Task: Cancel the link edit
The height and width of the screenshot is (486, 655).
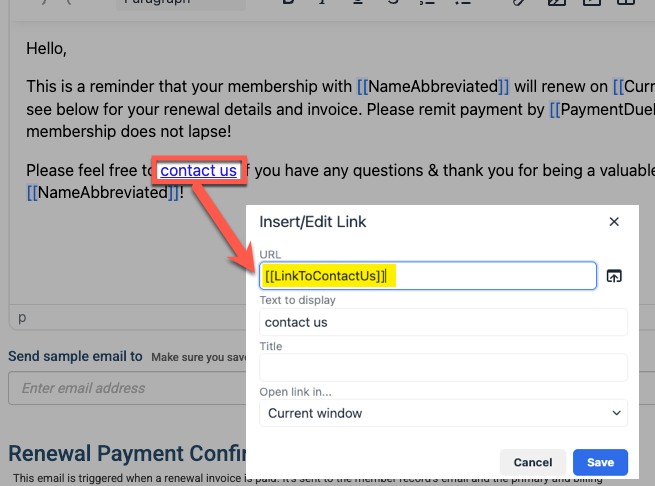Action: (533, 462)
